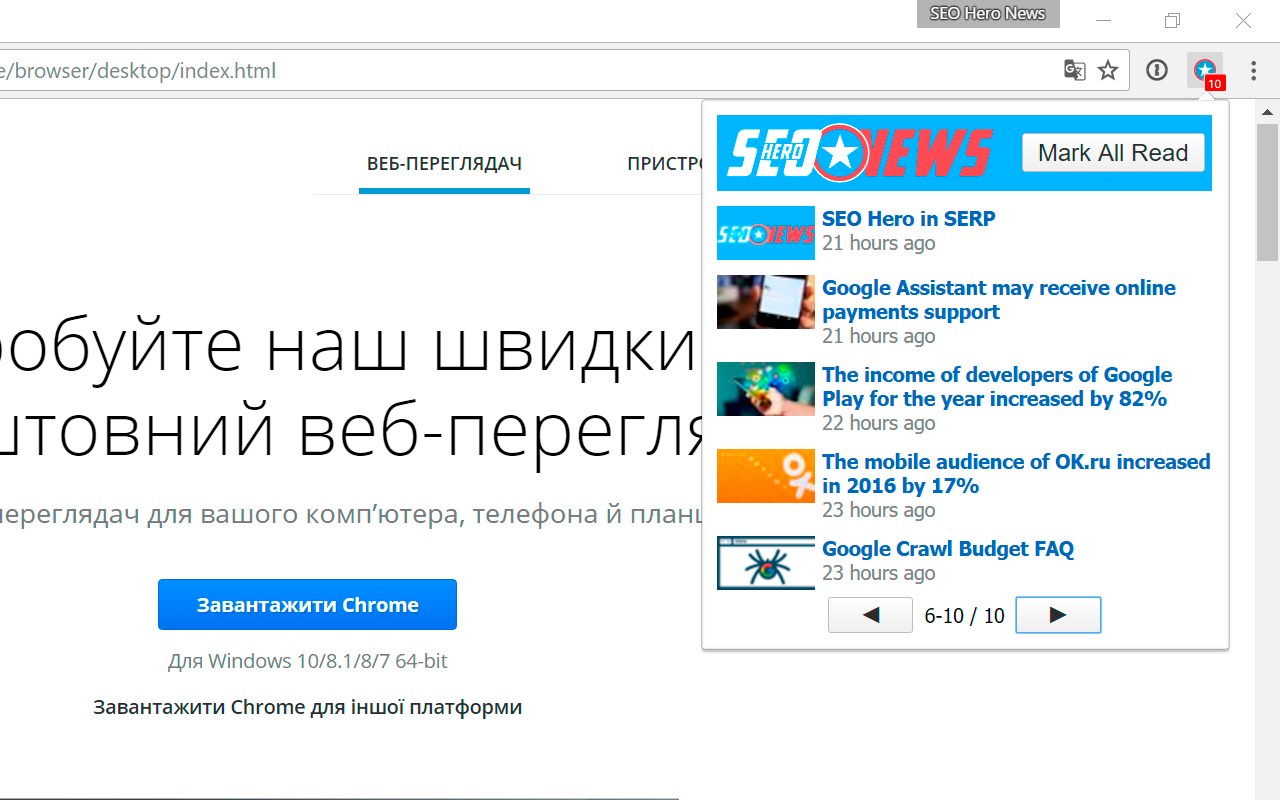Open the Google Crawl Budget FAQ article
This screenshot has height=800, width=1280.
click(948, 548)
